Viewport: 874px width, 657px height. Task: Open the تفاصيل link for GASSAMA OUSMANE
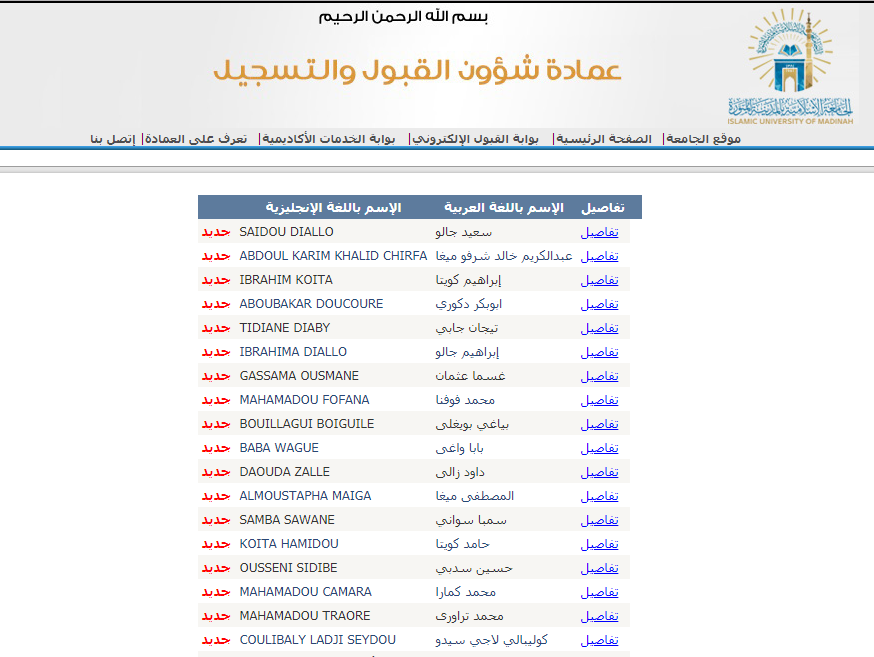point(599,376)
